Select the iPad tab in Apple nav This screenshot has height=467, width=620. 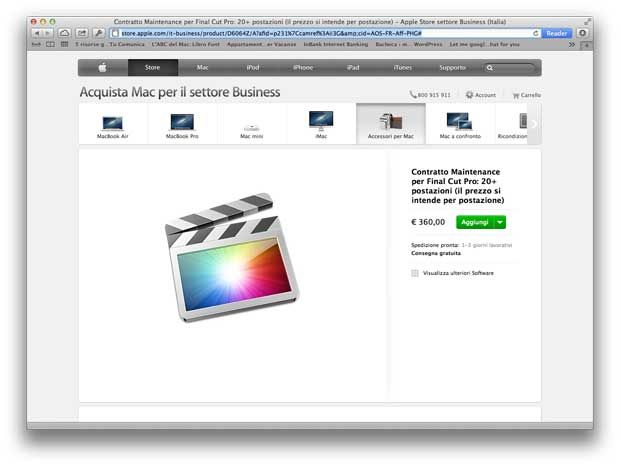(353, 68)
